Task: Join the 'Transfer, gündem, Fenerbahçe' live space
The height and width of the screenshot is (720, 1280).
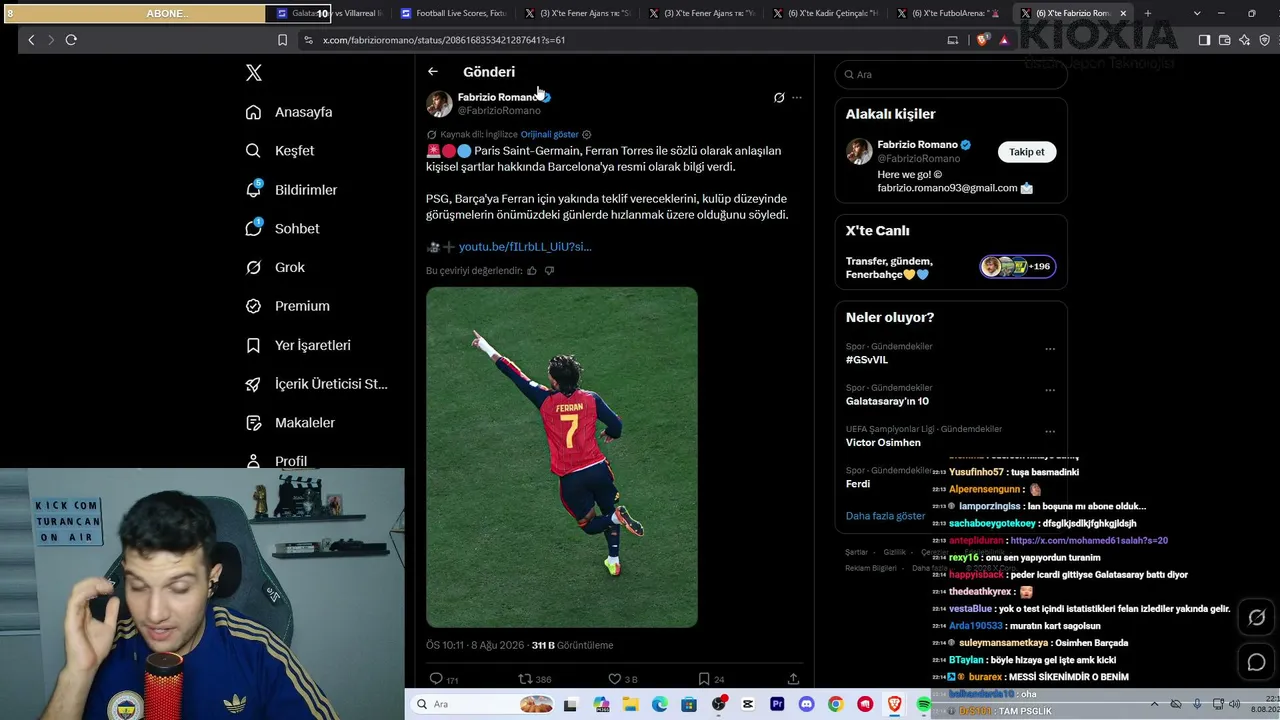Action: pyautogui.click(x=951, y=268)
